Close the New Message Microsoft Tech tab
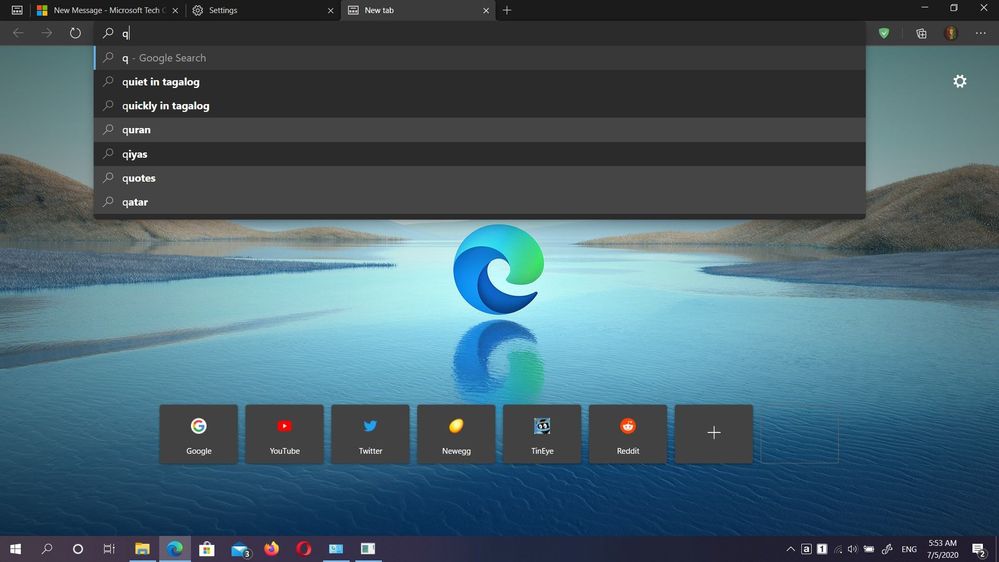 (175, 11)
